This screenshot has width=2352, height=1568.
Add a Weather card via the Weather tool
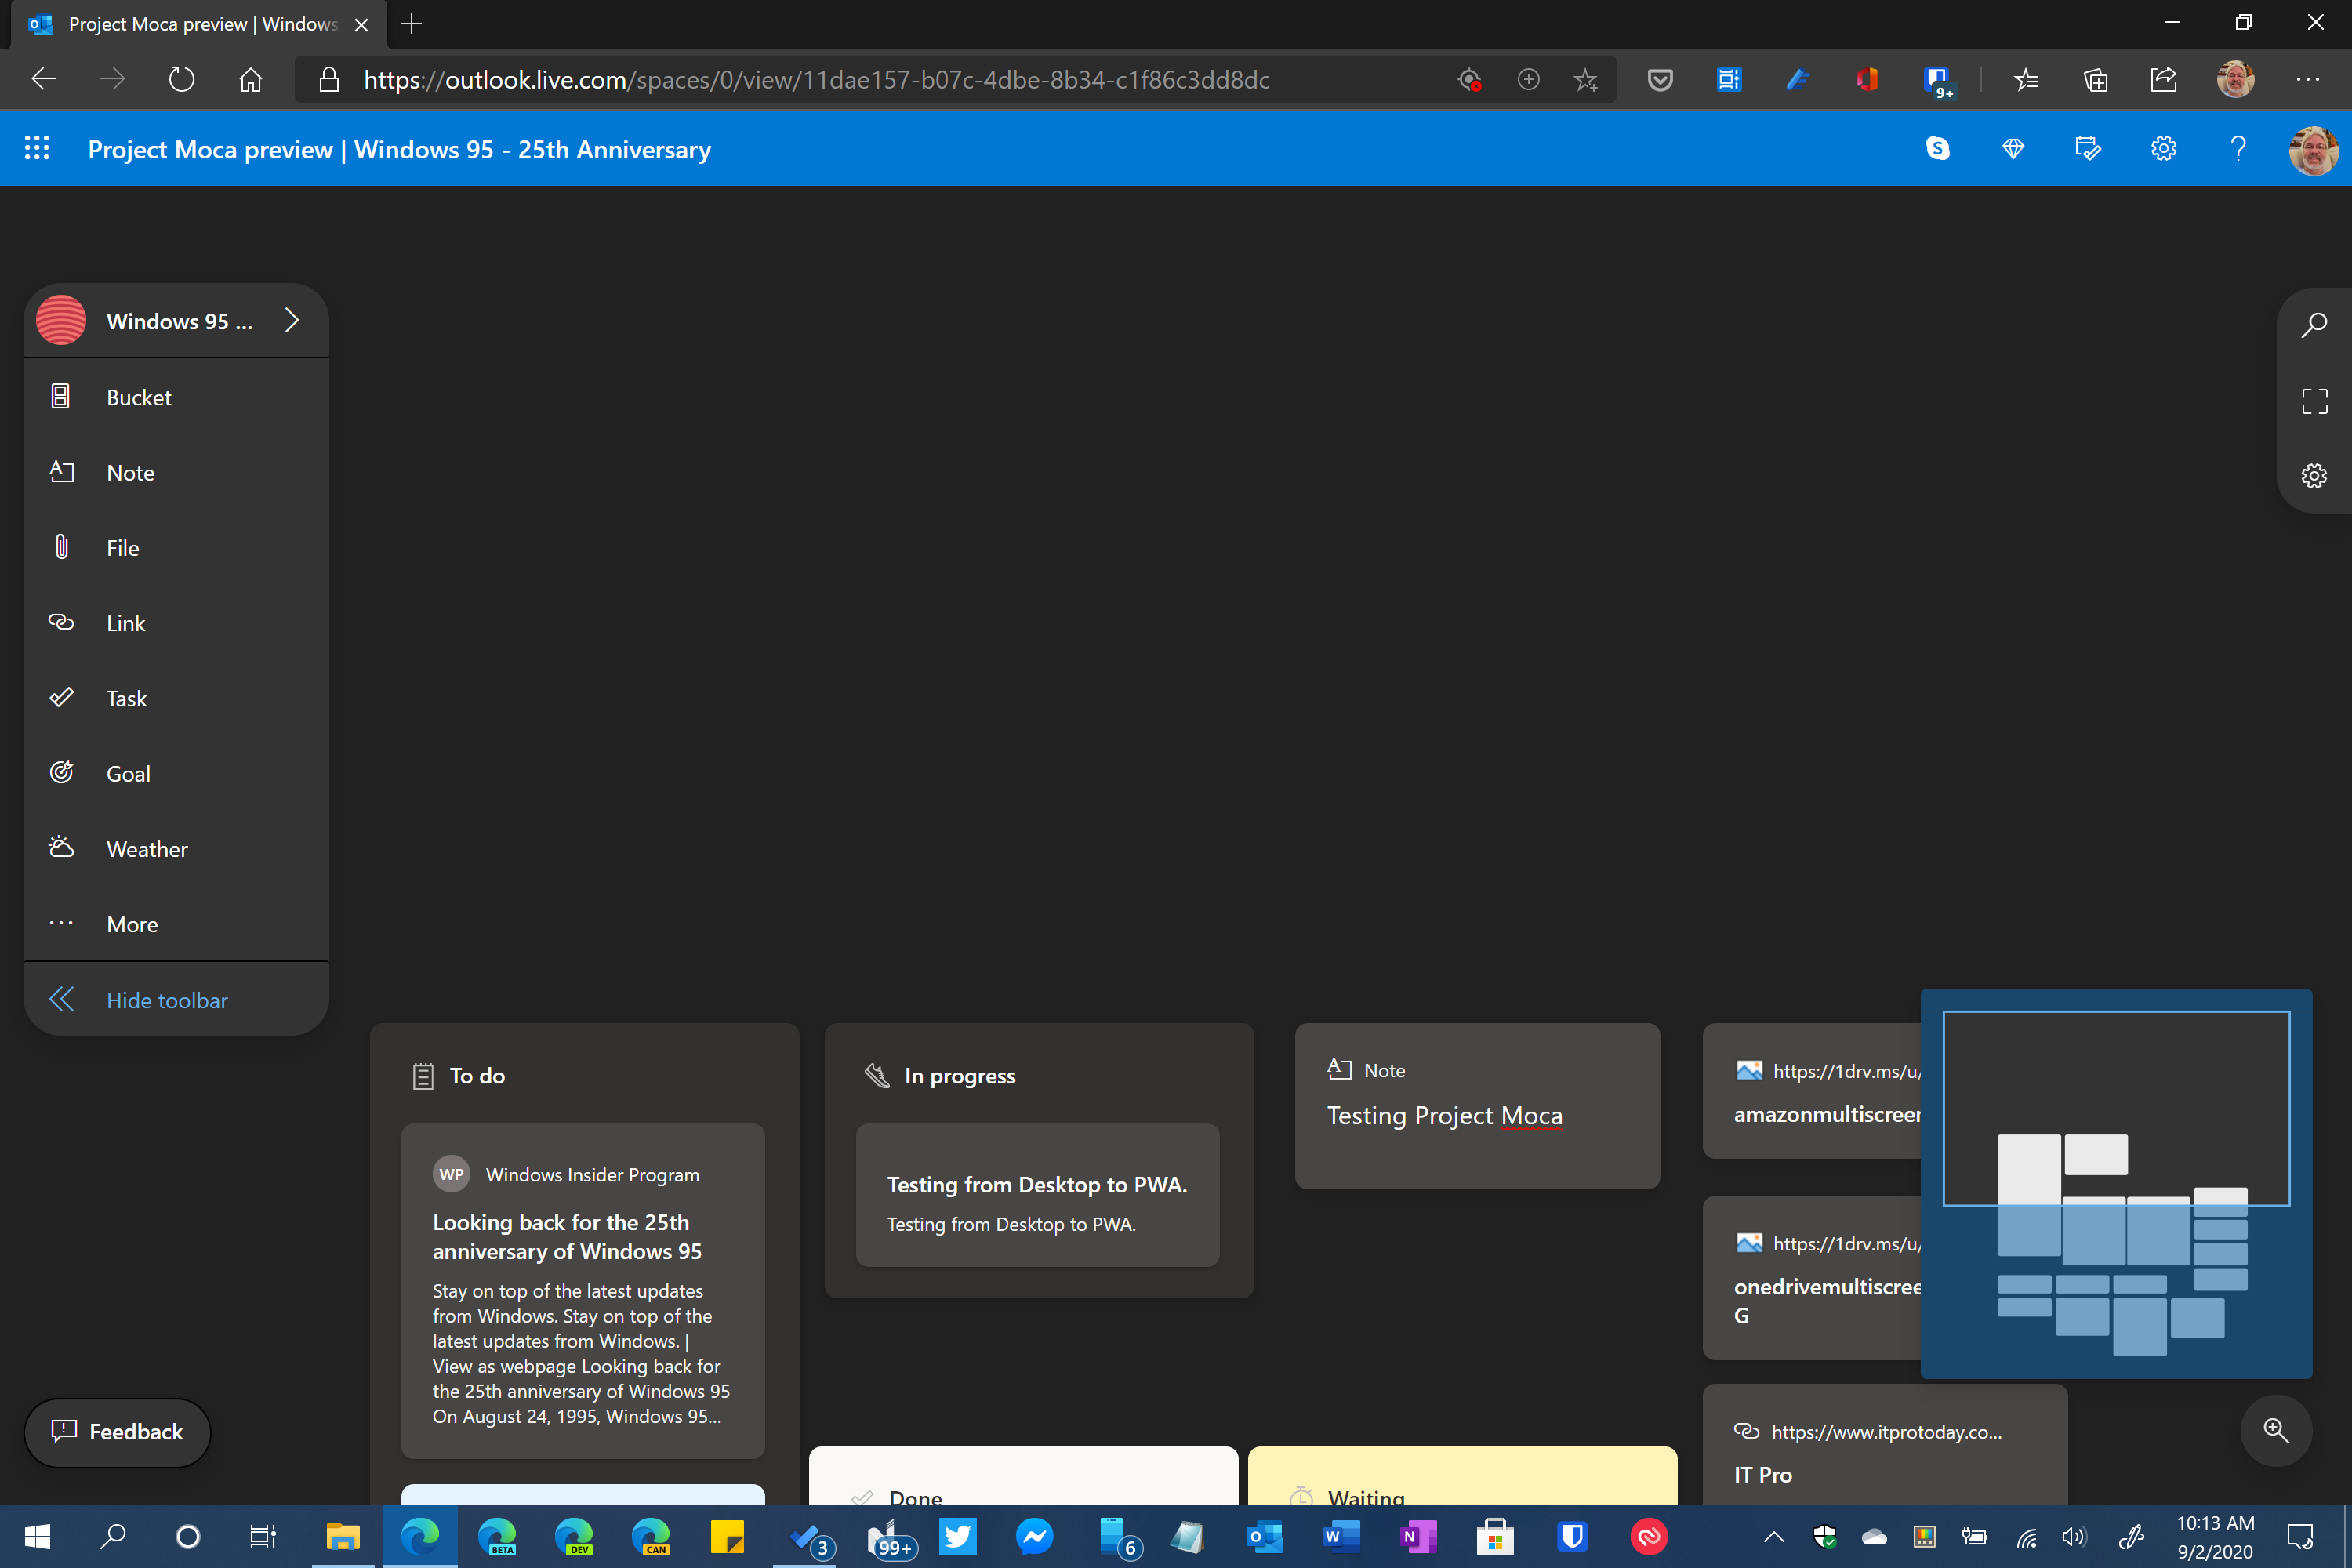point(146,848)
